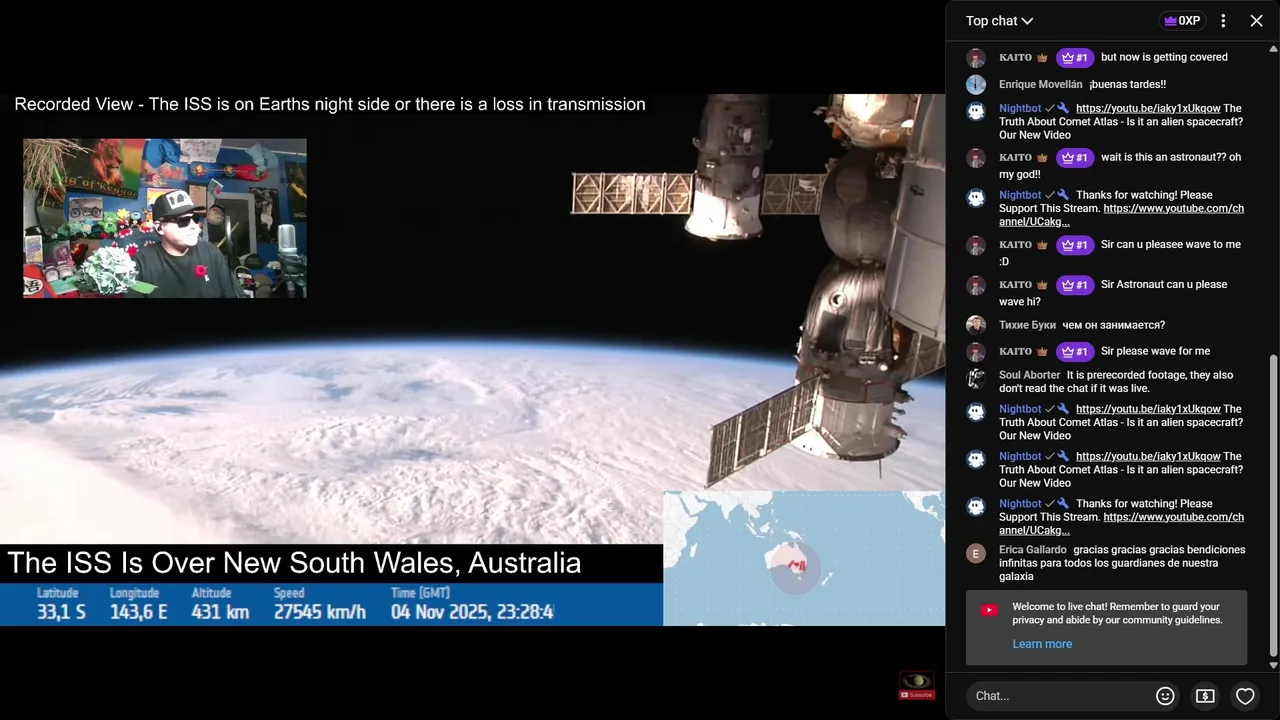Image resolution: width=1280 pixels, height=720 pixels.
Task: Click KAITO's #1 badge on 'but now is getting covered'
Action: point(1075,58)
